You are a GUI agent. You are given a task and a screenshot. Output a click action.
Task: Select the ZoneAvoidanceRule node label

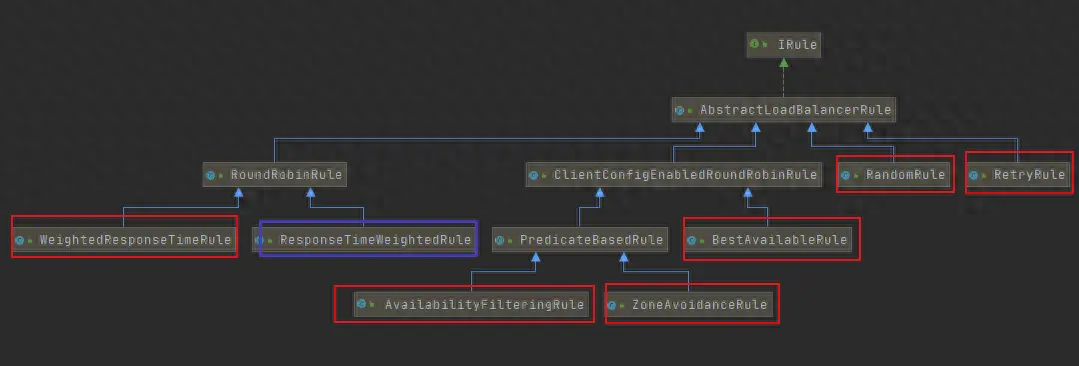[x=700, y=305]
